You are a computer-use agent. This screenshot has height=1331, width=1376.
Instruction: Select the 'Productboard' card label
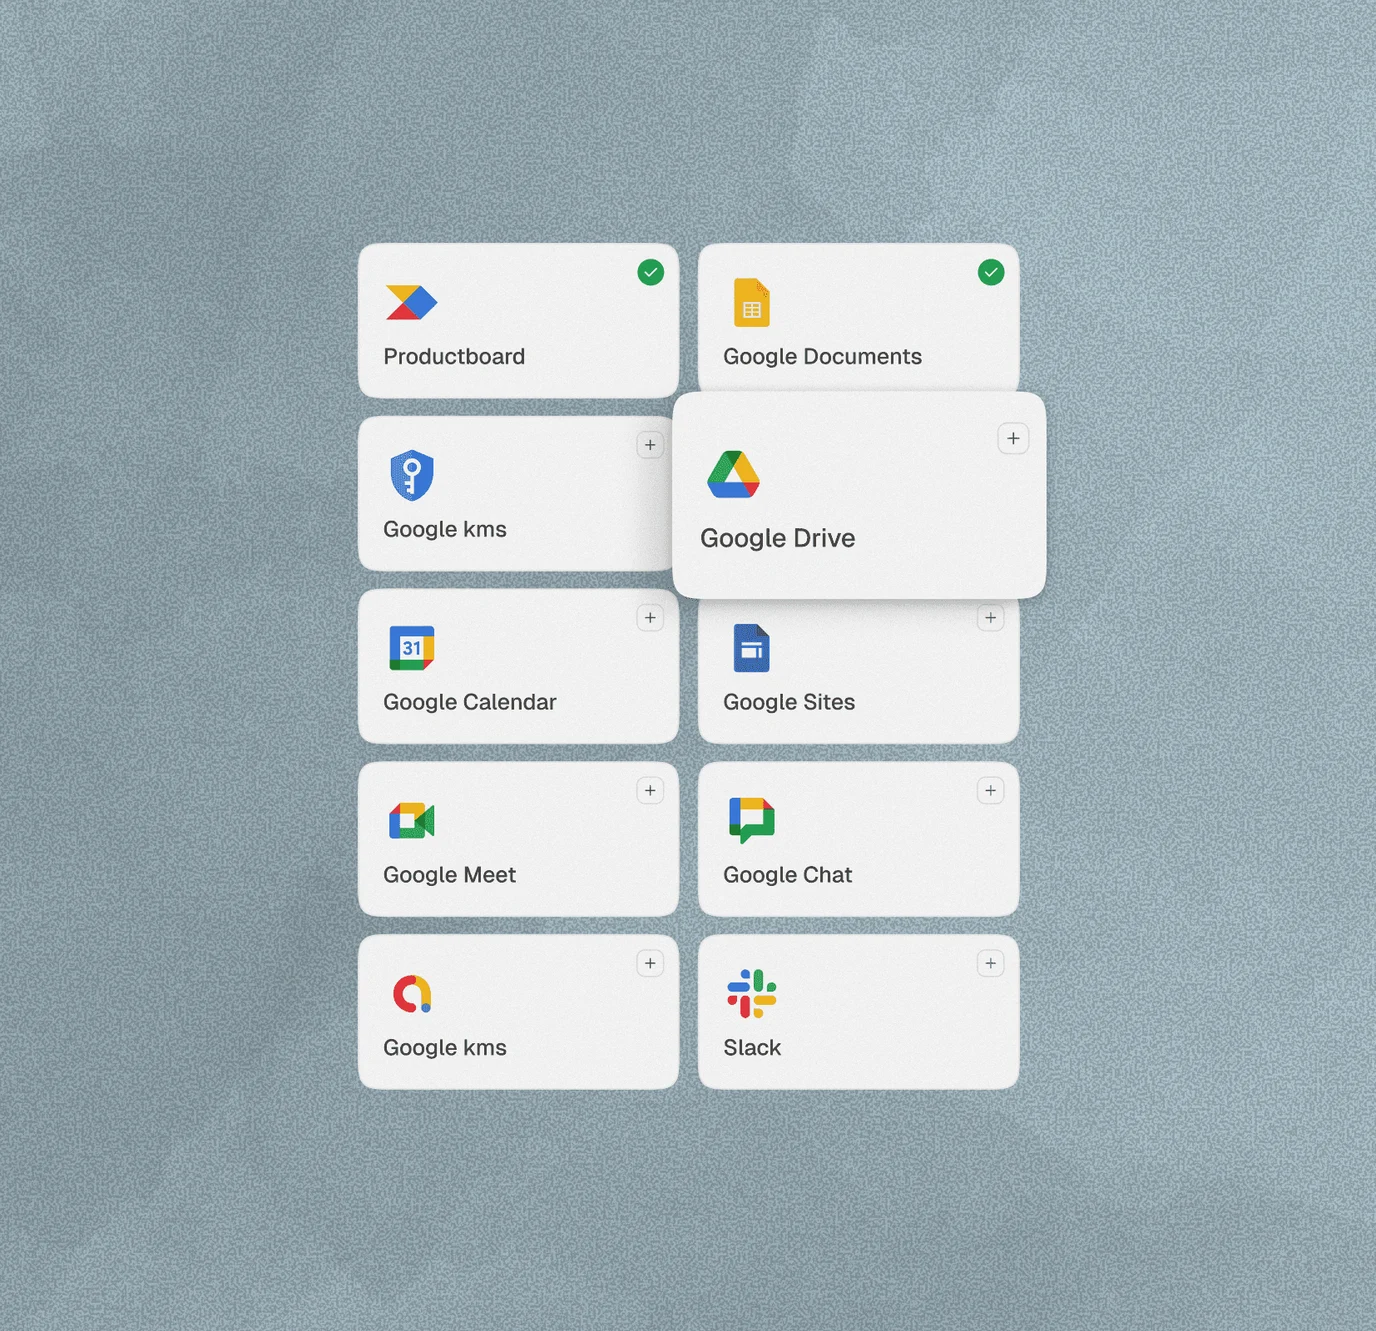(454, 357)
